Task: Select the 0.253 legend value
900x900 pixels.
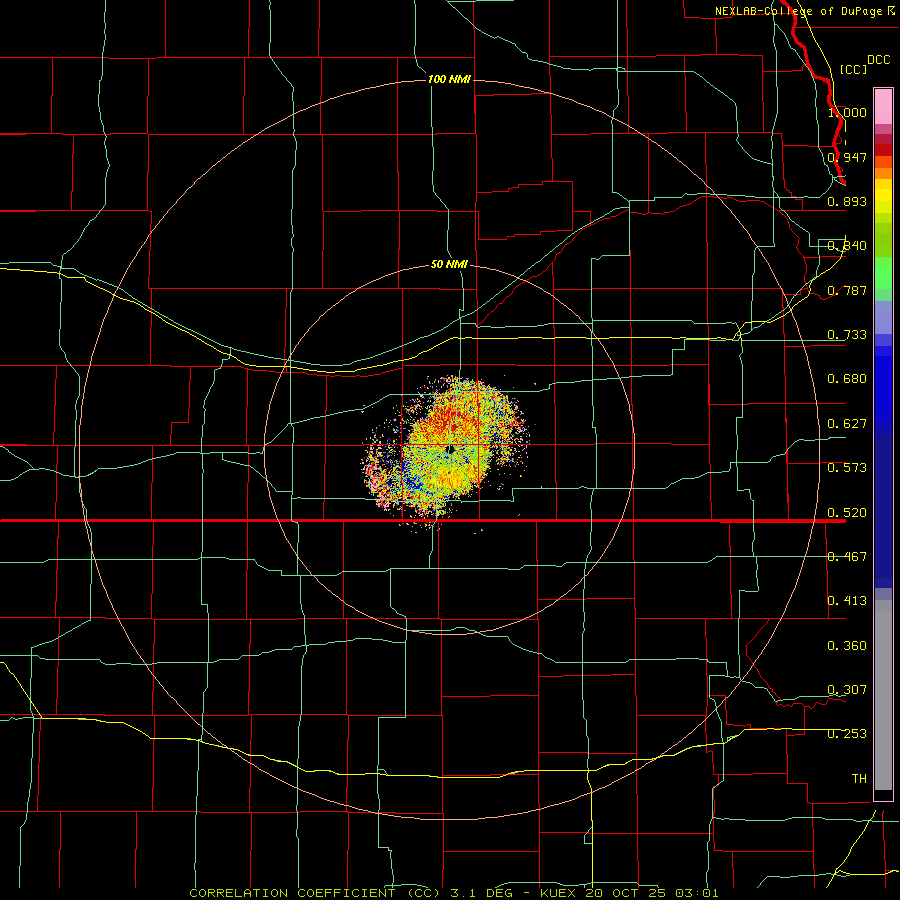Action: [847, 734]
